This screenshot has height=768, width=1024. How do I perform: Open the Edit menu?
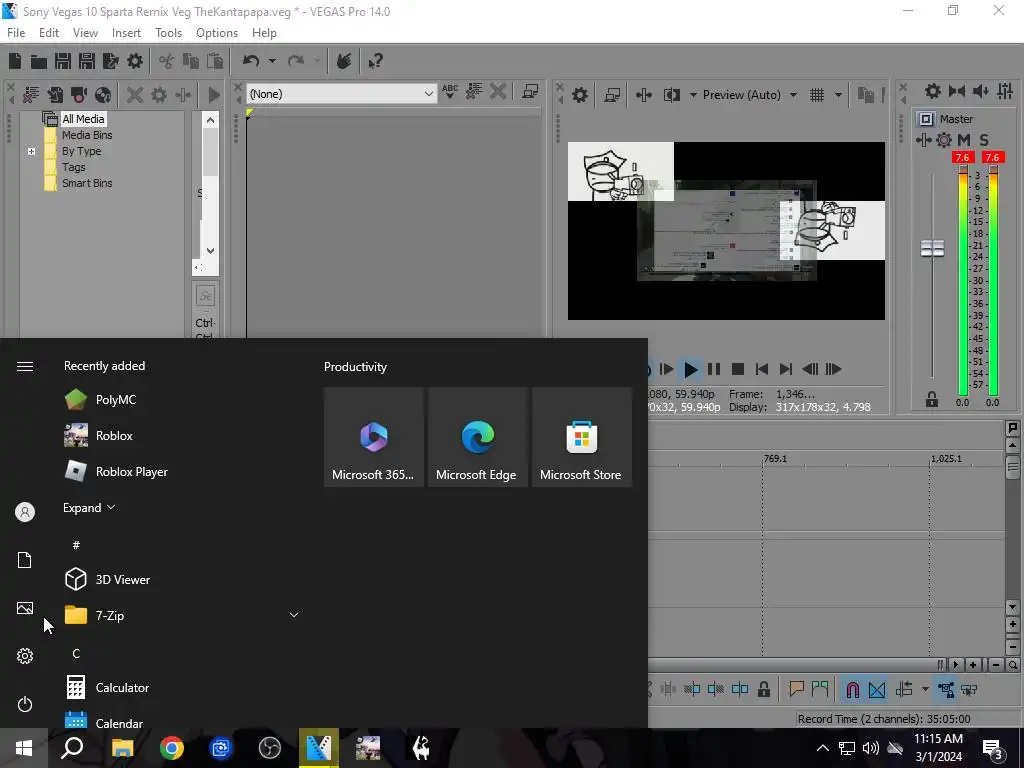coord(49,33)
